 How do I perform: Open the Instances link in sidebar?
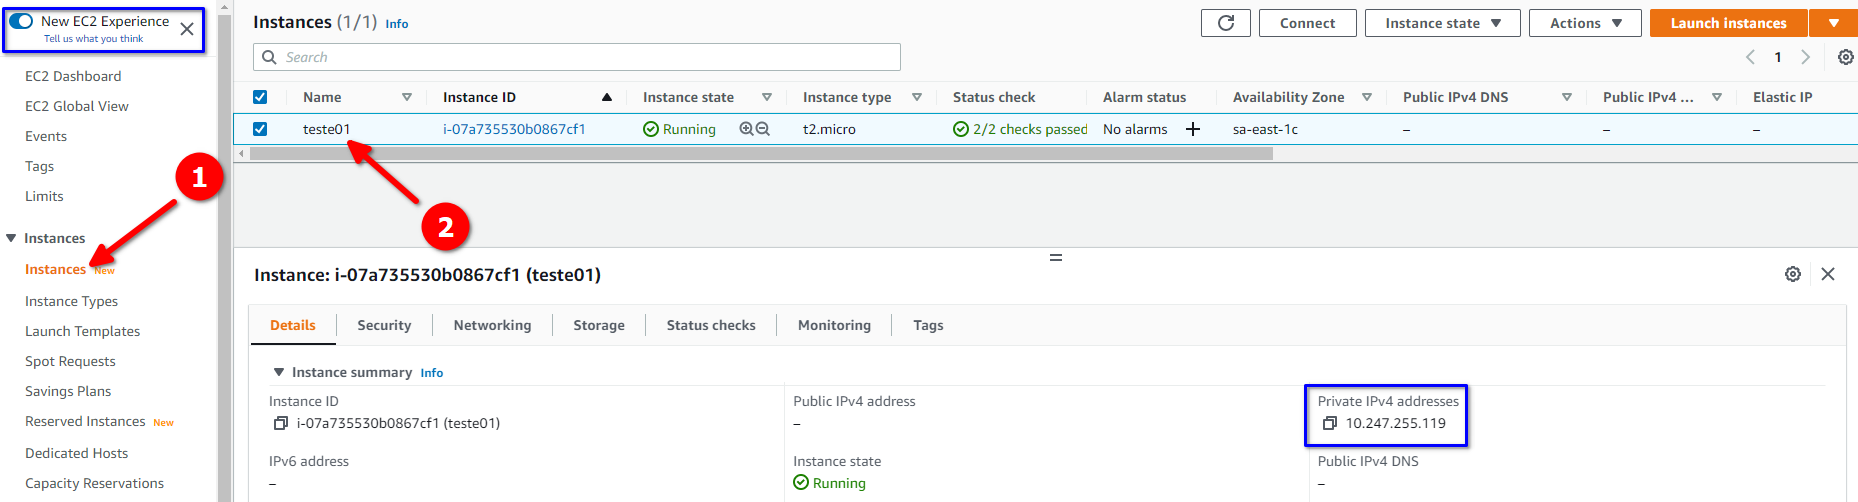tap(55, 269)
